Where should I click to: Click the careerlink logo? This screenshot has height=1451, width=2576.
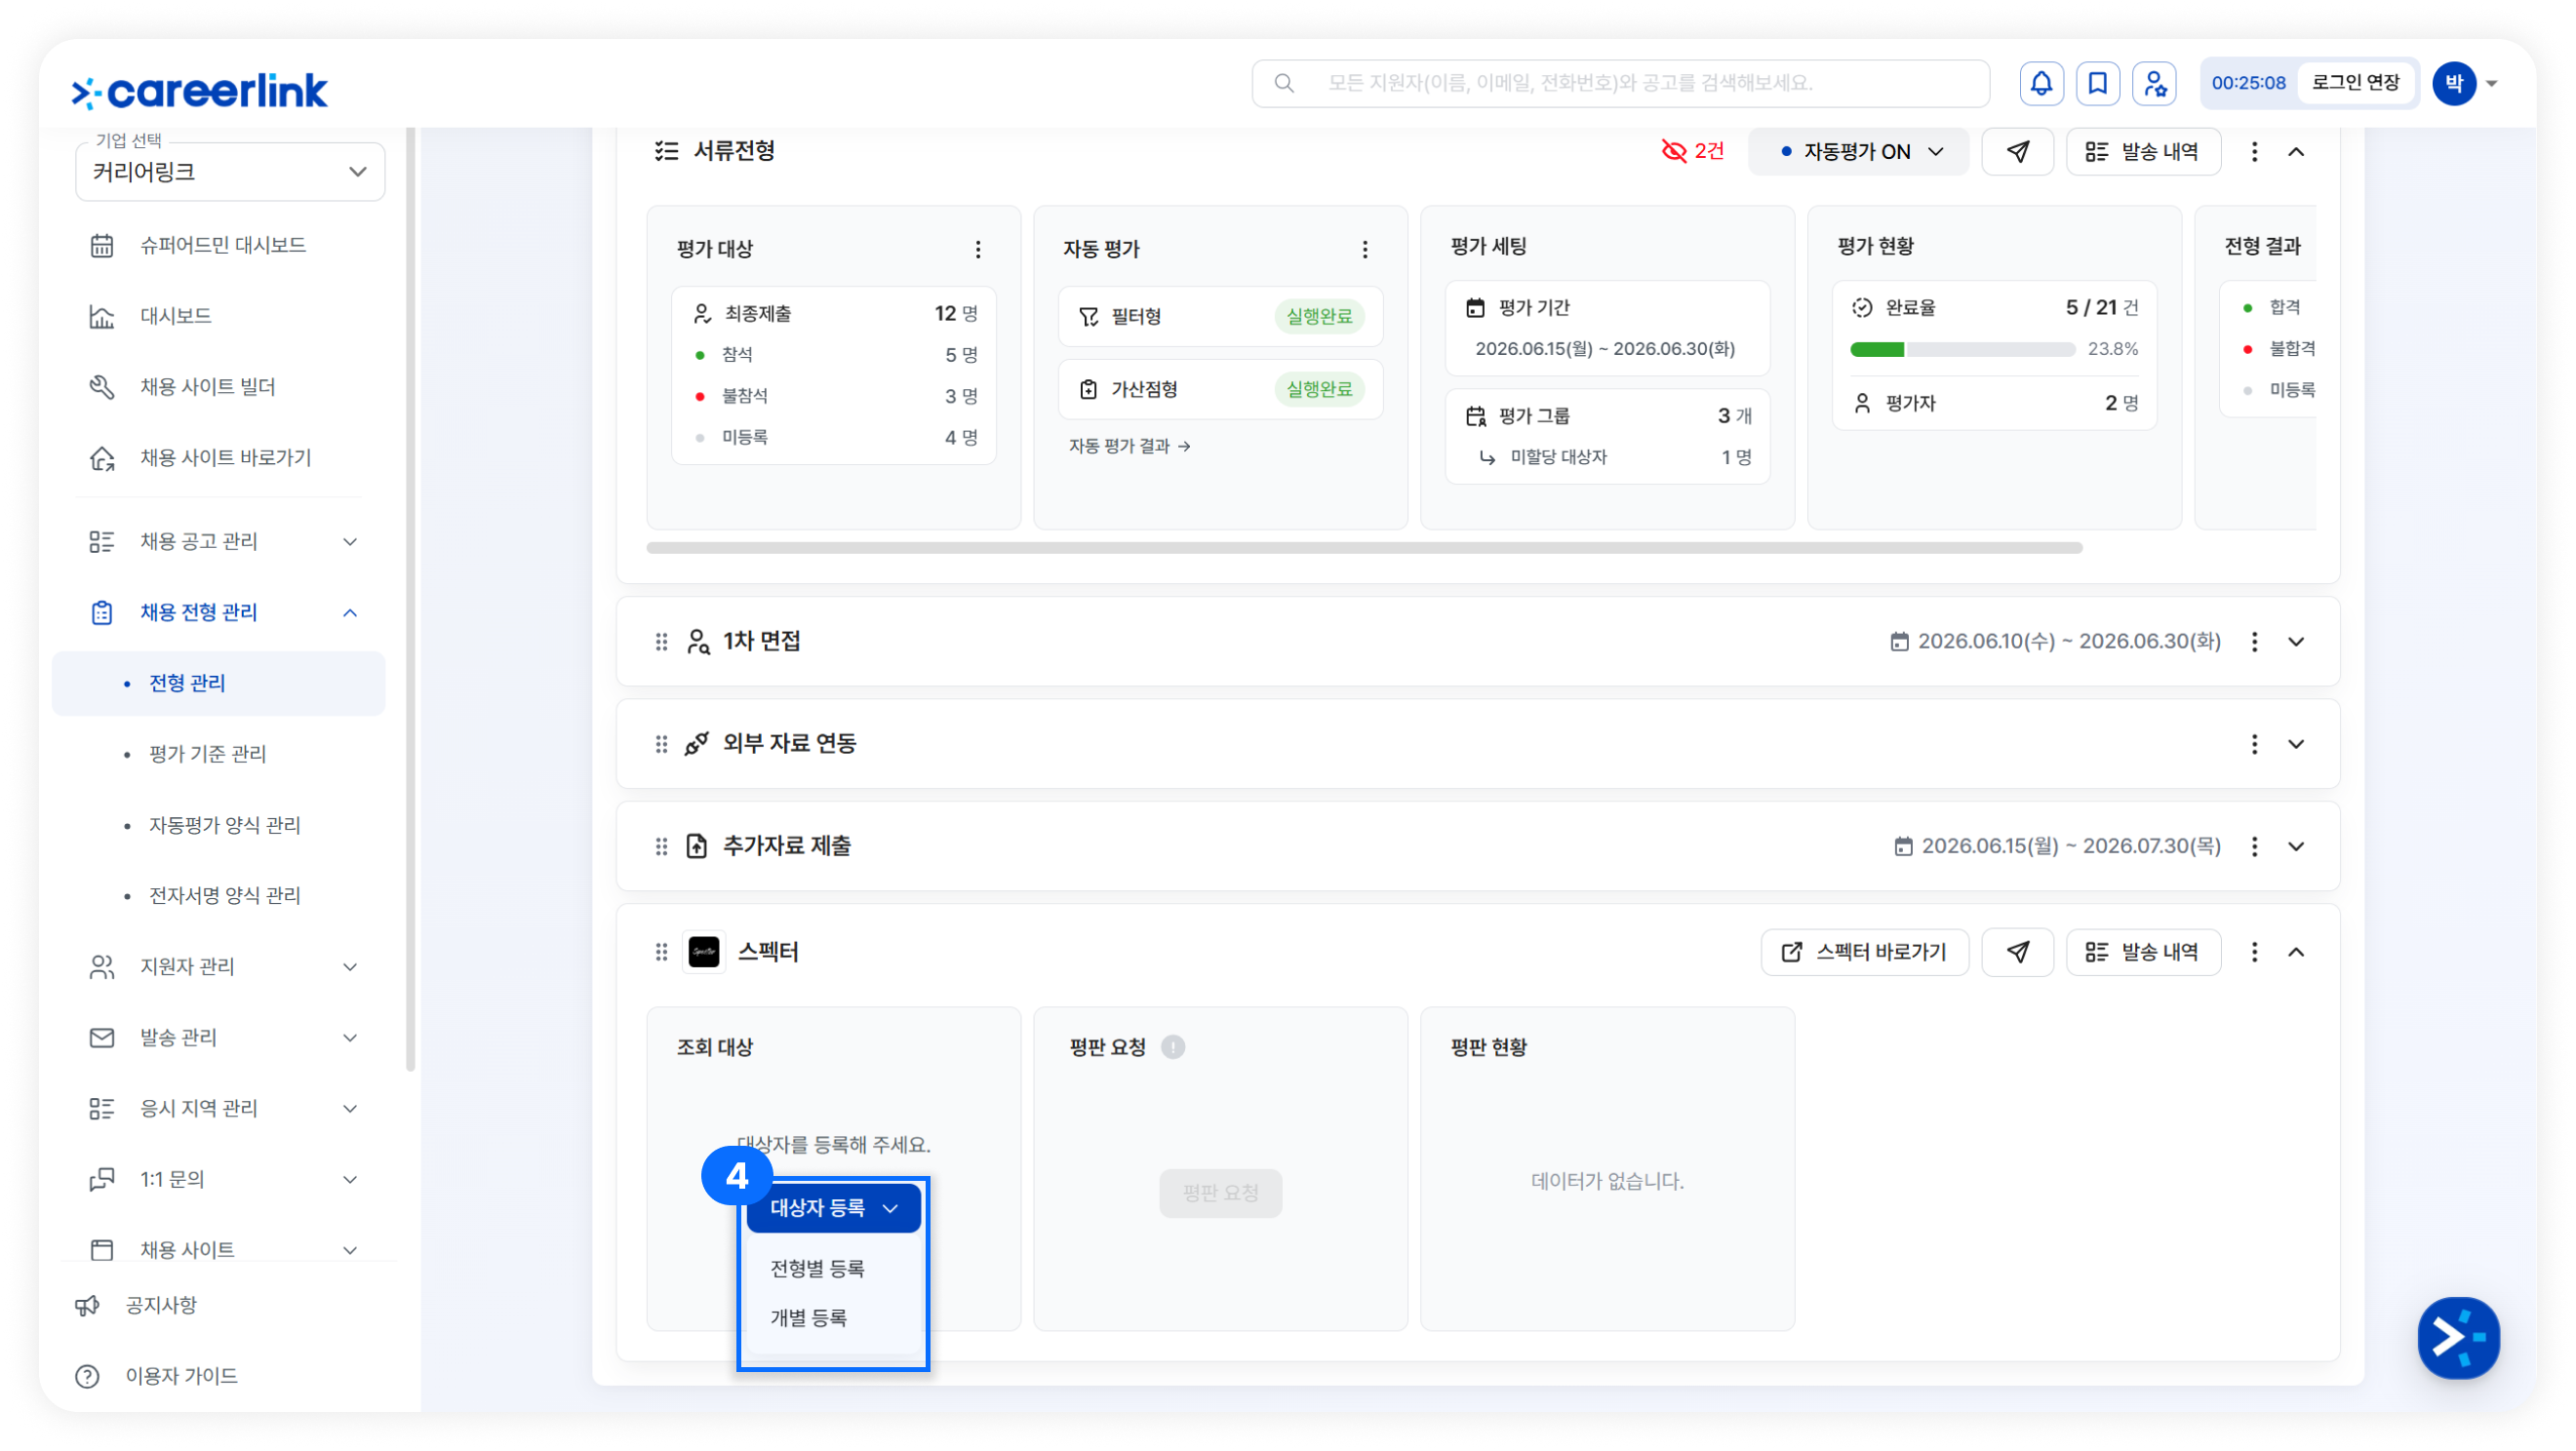pyautogui.click(x=199, y=91)
